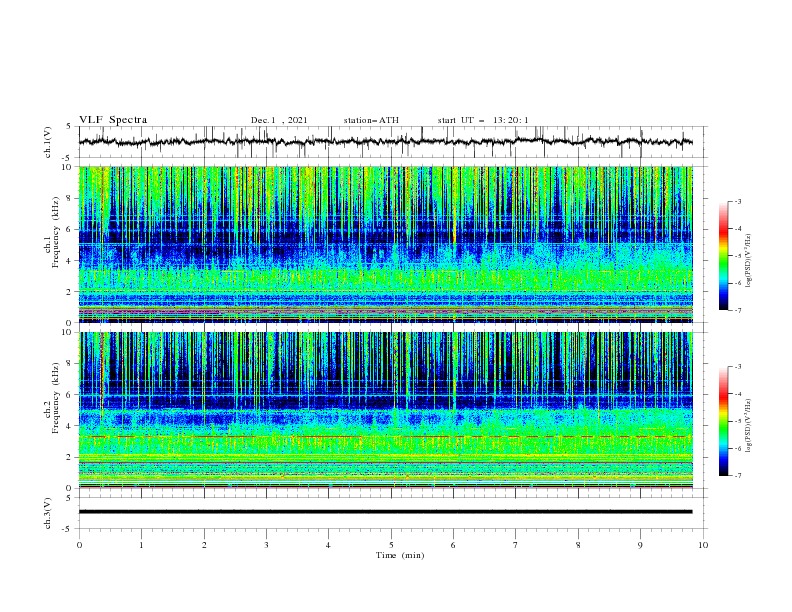The image size is (792, 612).
Task: Click time axis tick label "1"
Action: click(x=141, y=545)
